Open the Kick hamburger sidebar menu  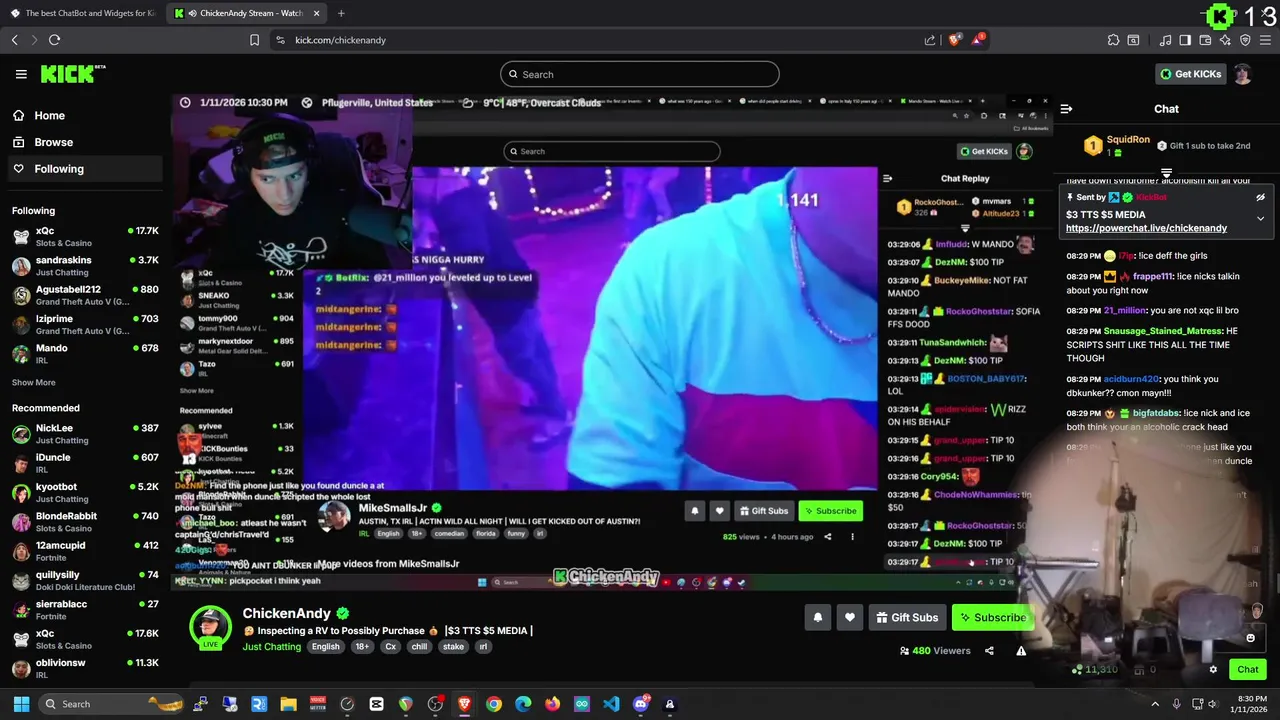pyautogui.click(x=21, y=74)
